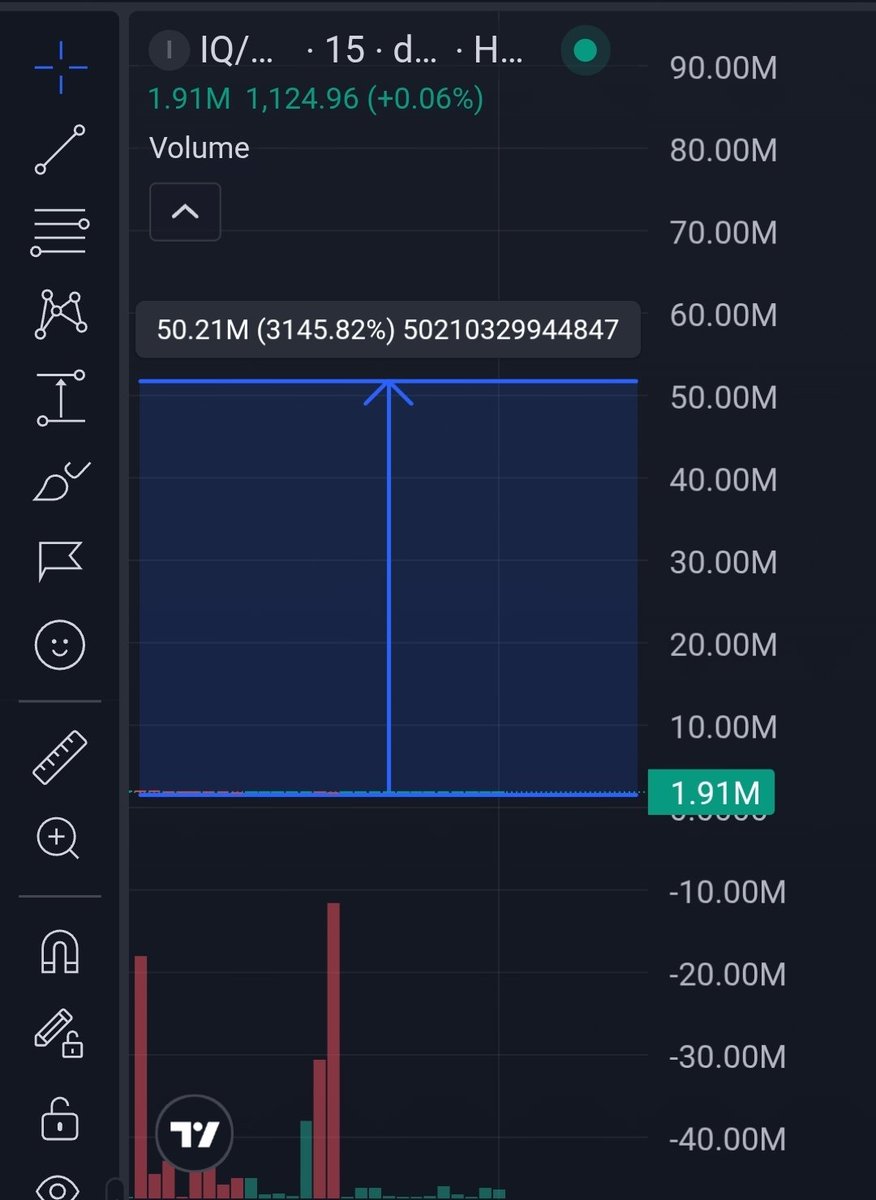The height and width of the screenshot is (1200, 876).
Task: Click the zoom in magnifier tool
Action: coord(58,839)
